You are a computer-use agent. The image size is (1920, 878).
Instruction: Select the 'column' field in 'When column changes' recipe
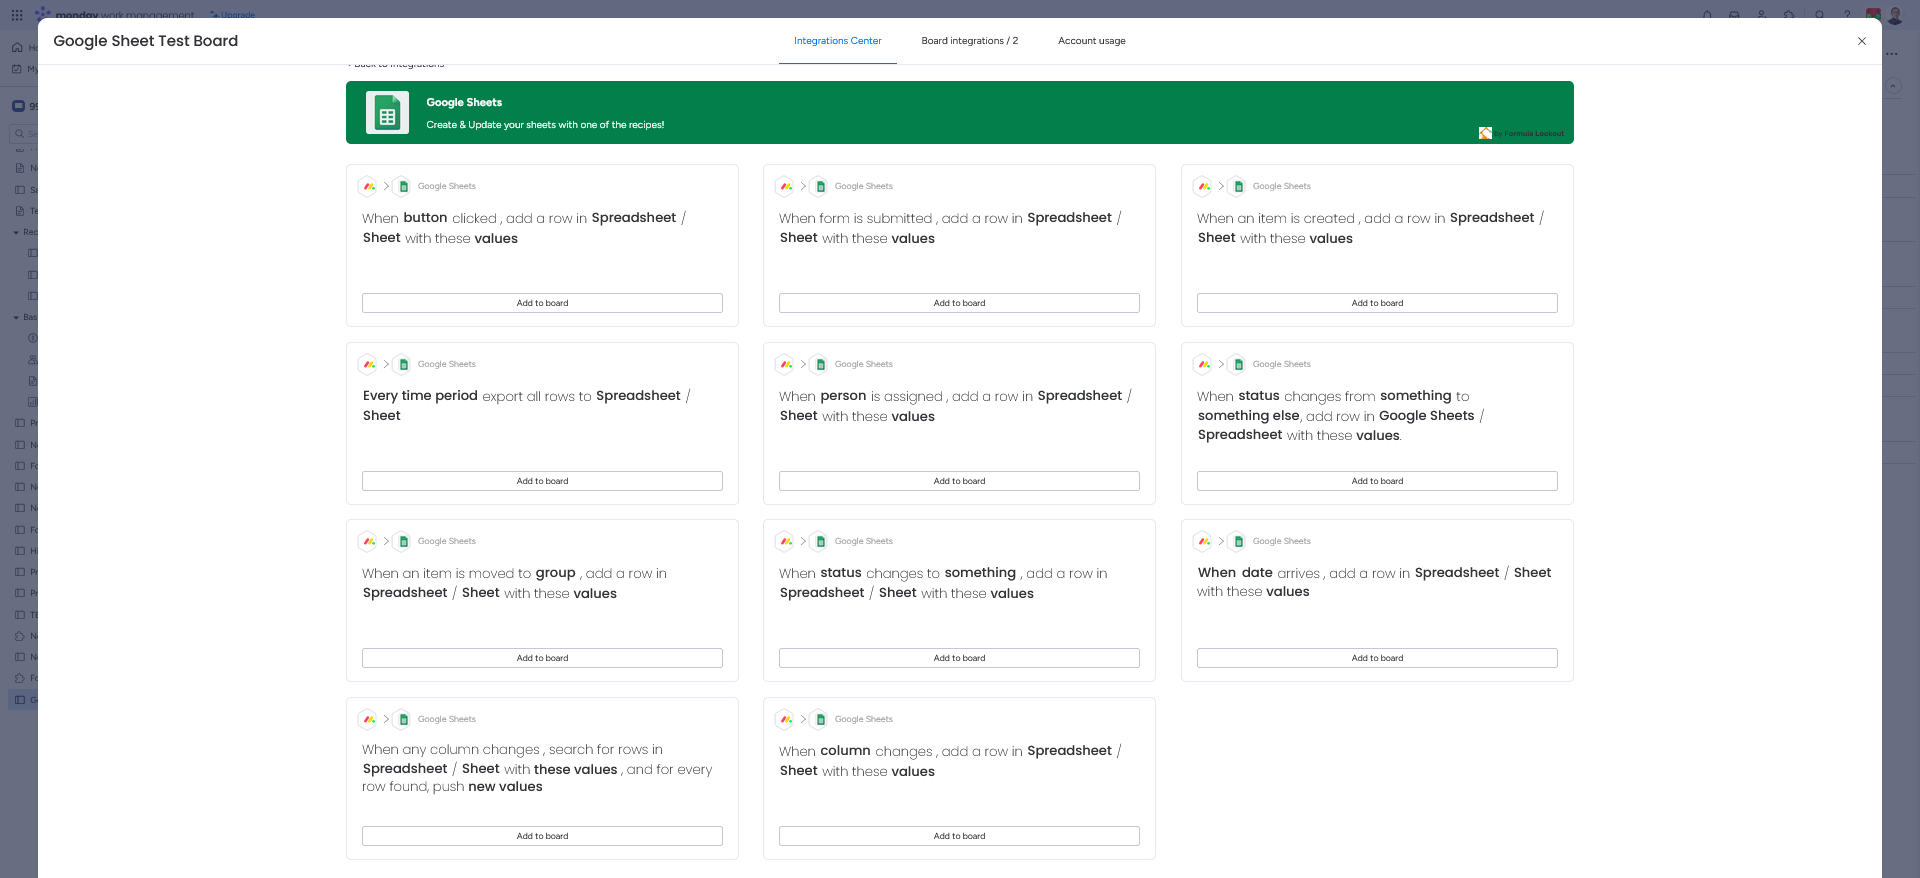click(845, 751)
